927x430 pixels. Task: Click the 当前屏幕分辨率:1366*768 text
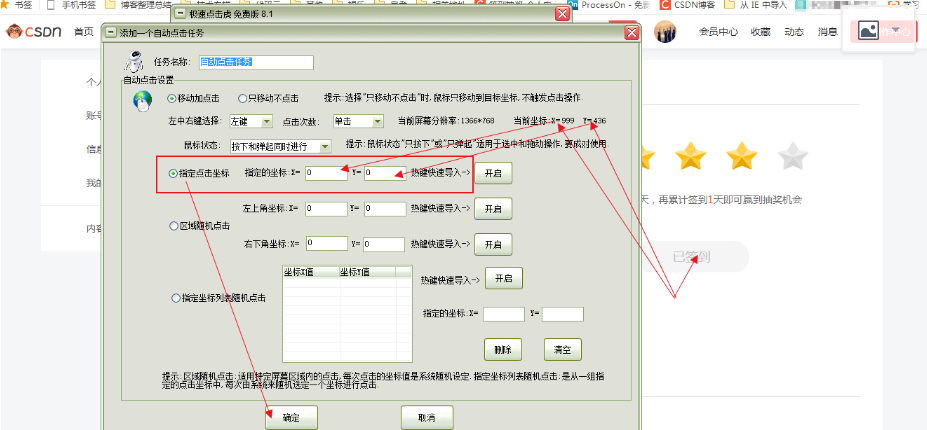(446, 121)
